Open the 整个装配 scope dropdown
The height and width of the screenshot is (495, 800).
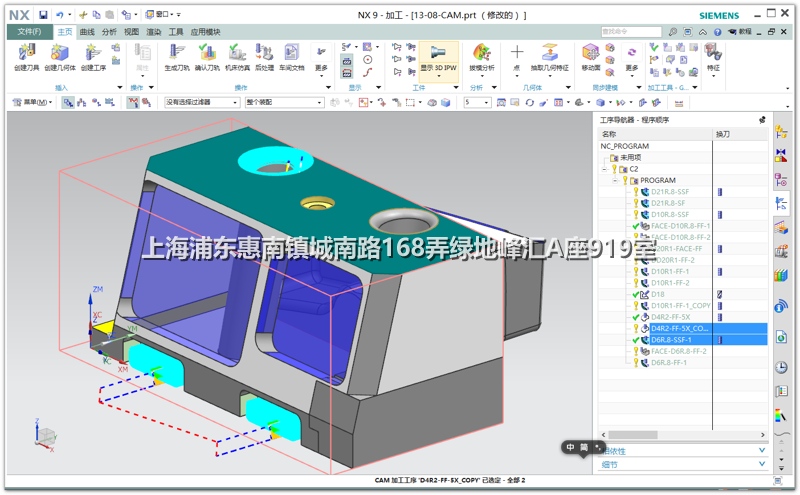tap(284, 102)
